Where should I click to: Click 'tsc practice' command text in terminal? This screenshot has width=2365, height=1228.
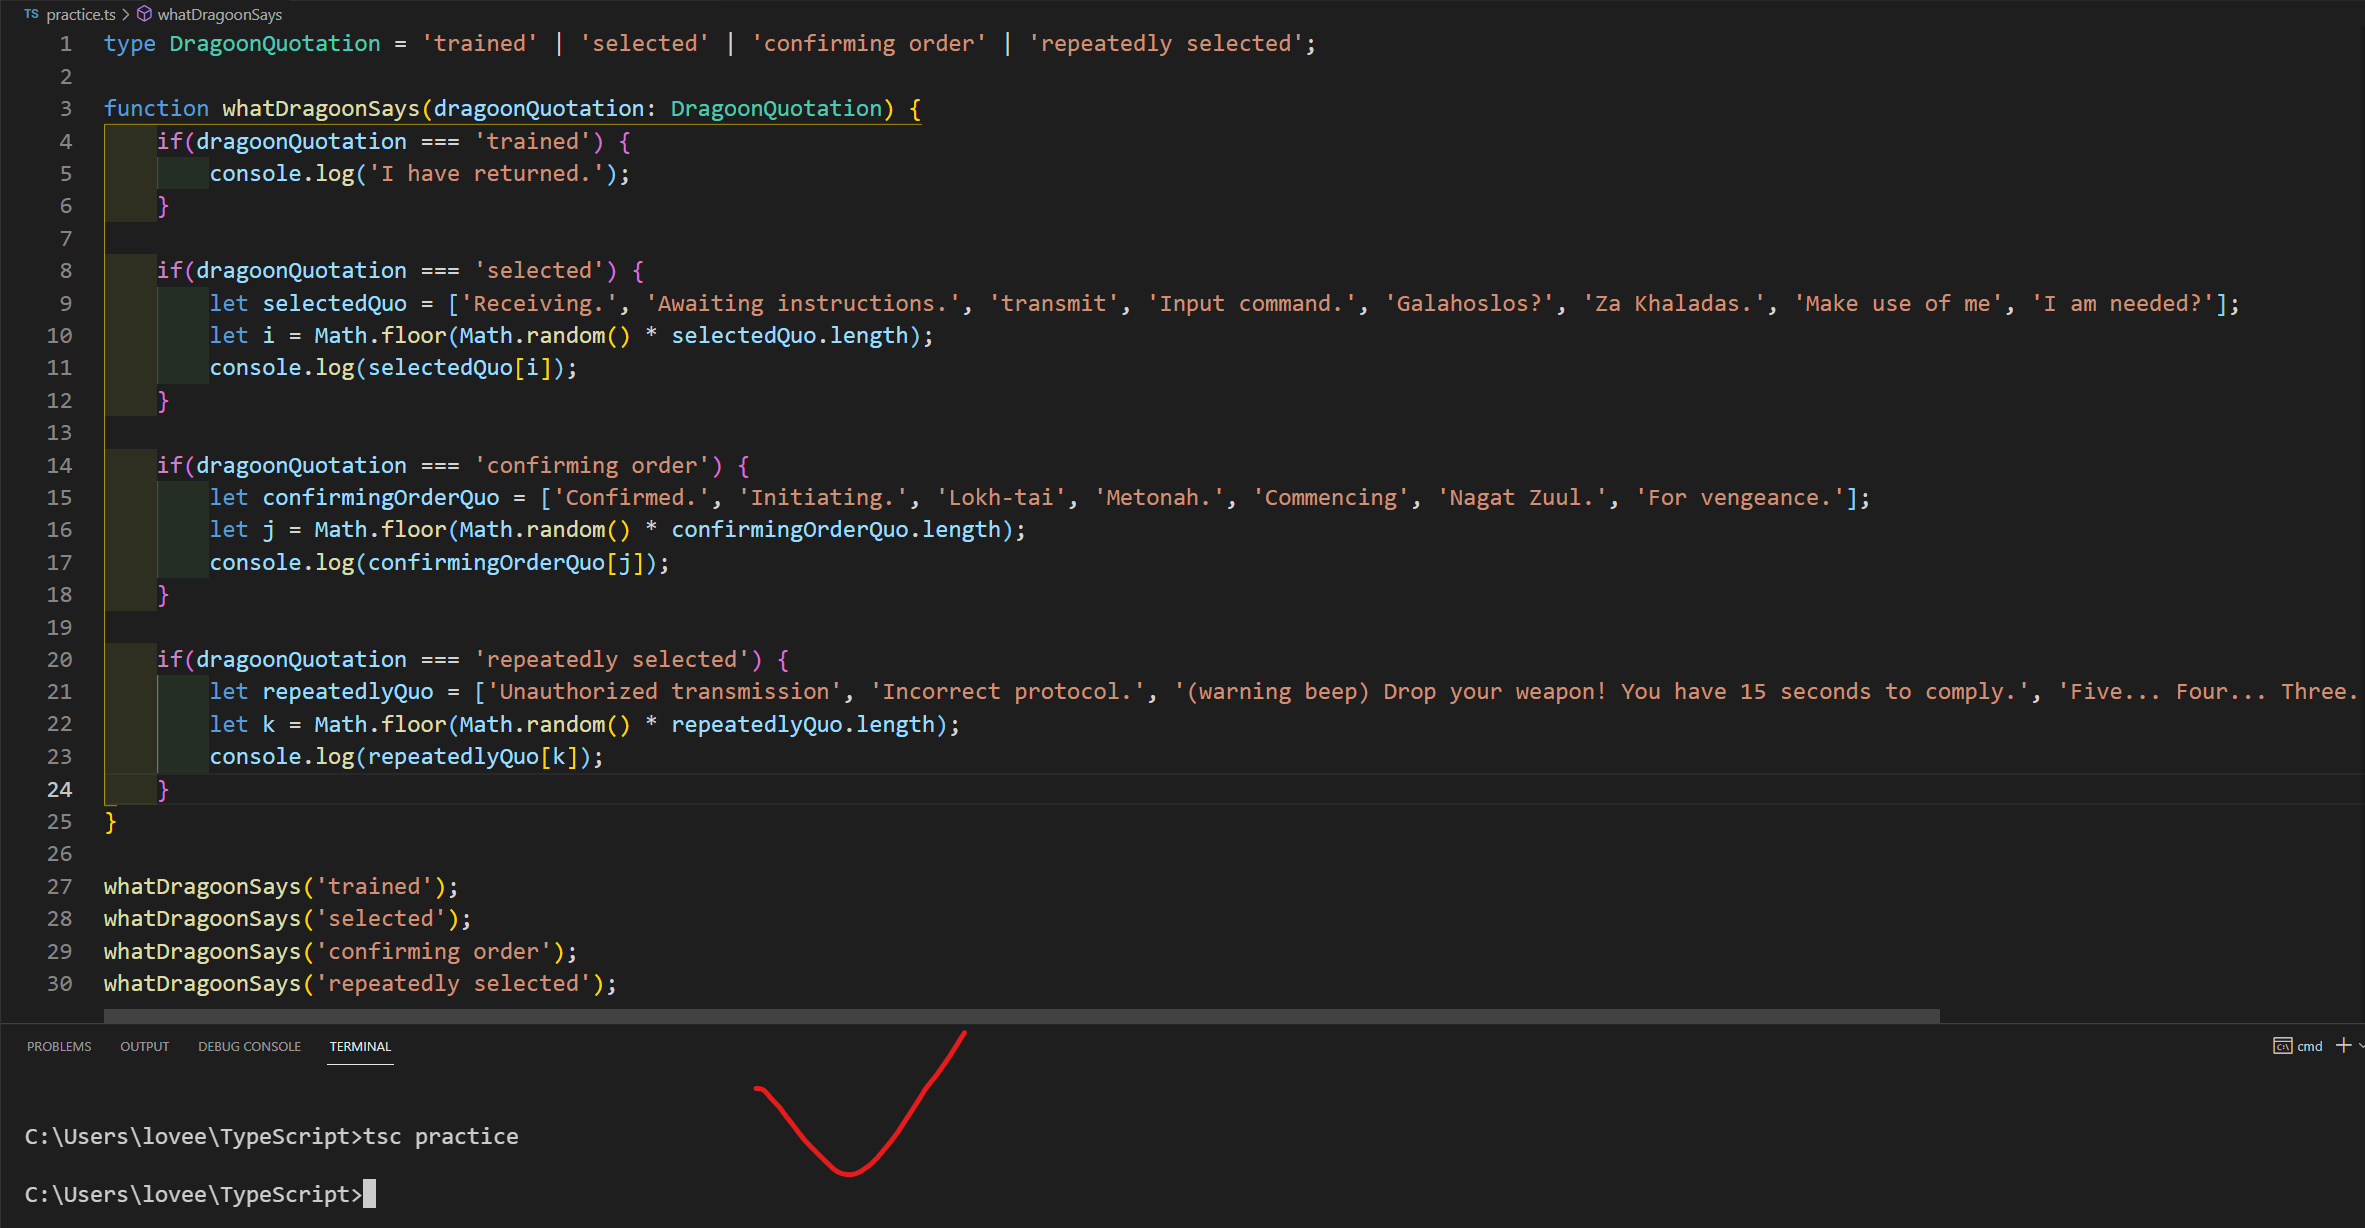click(x=440, y=1136)
